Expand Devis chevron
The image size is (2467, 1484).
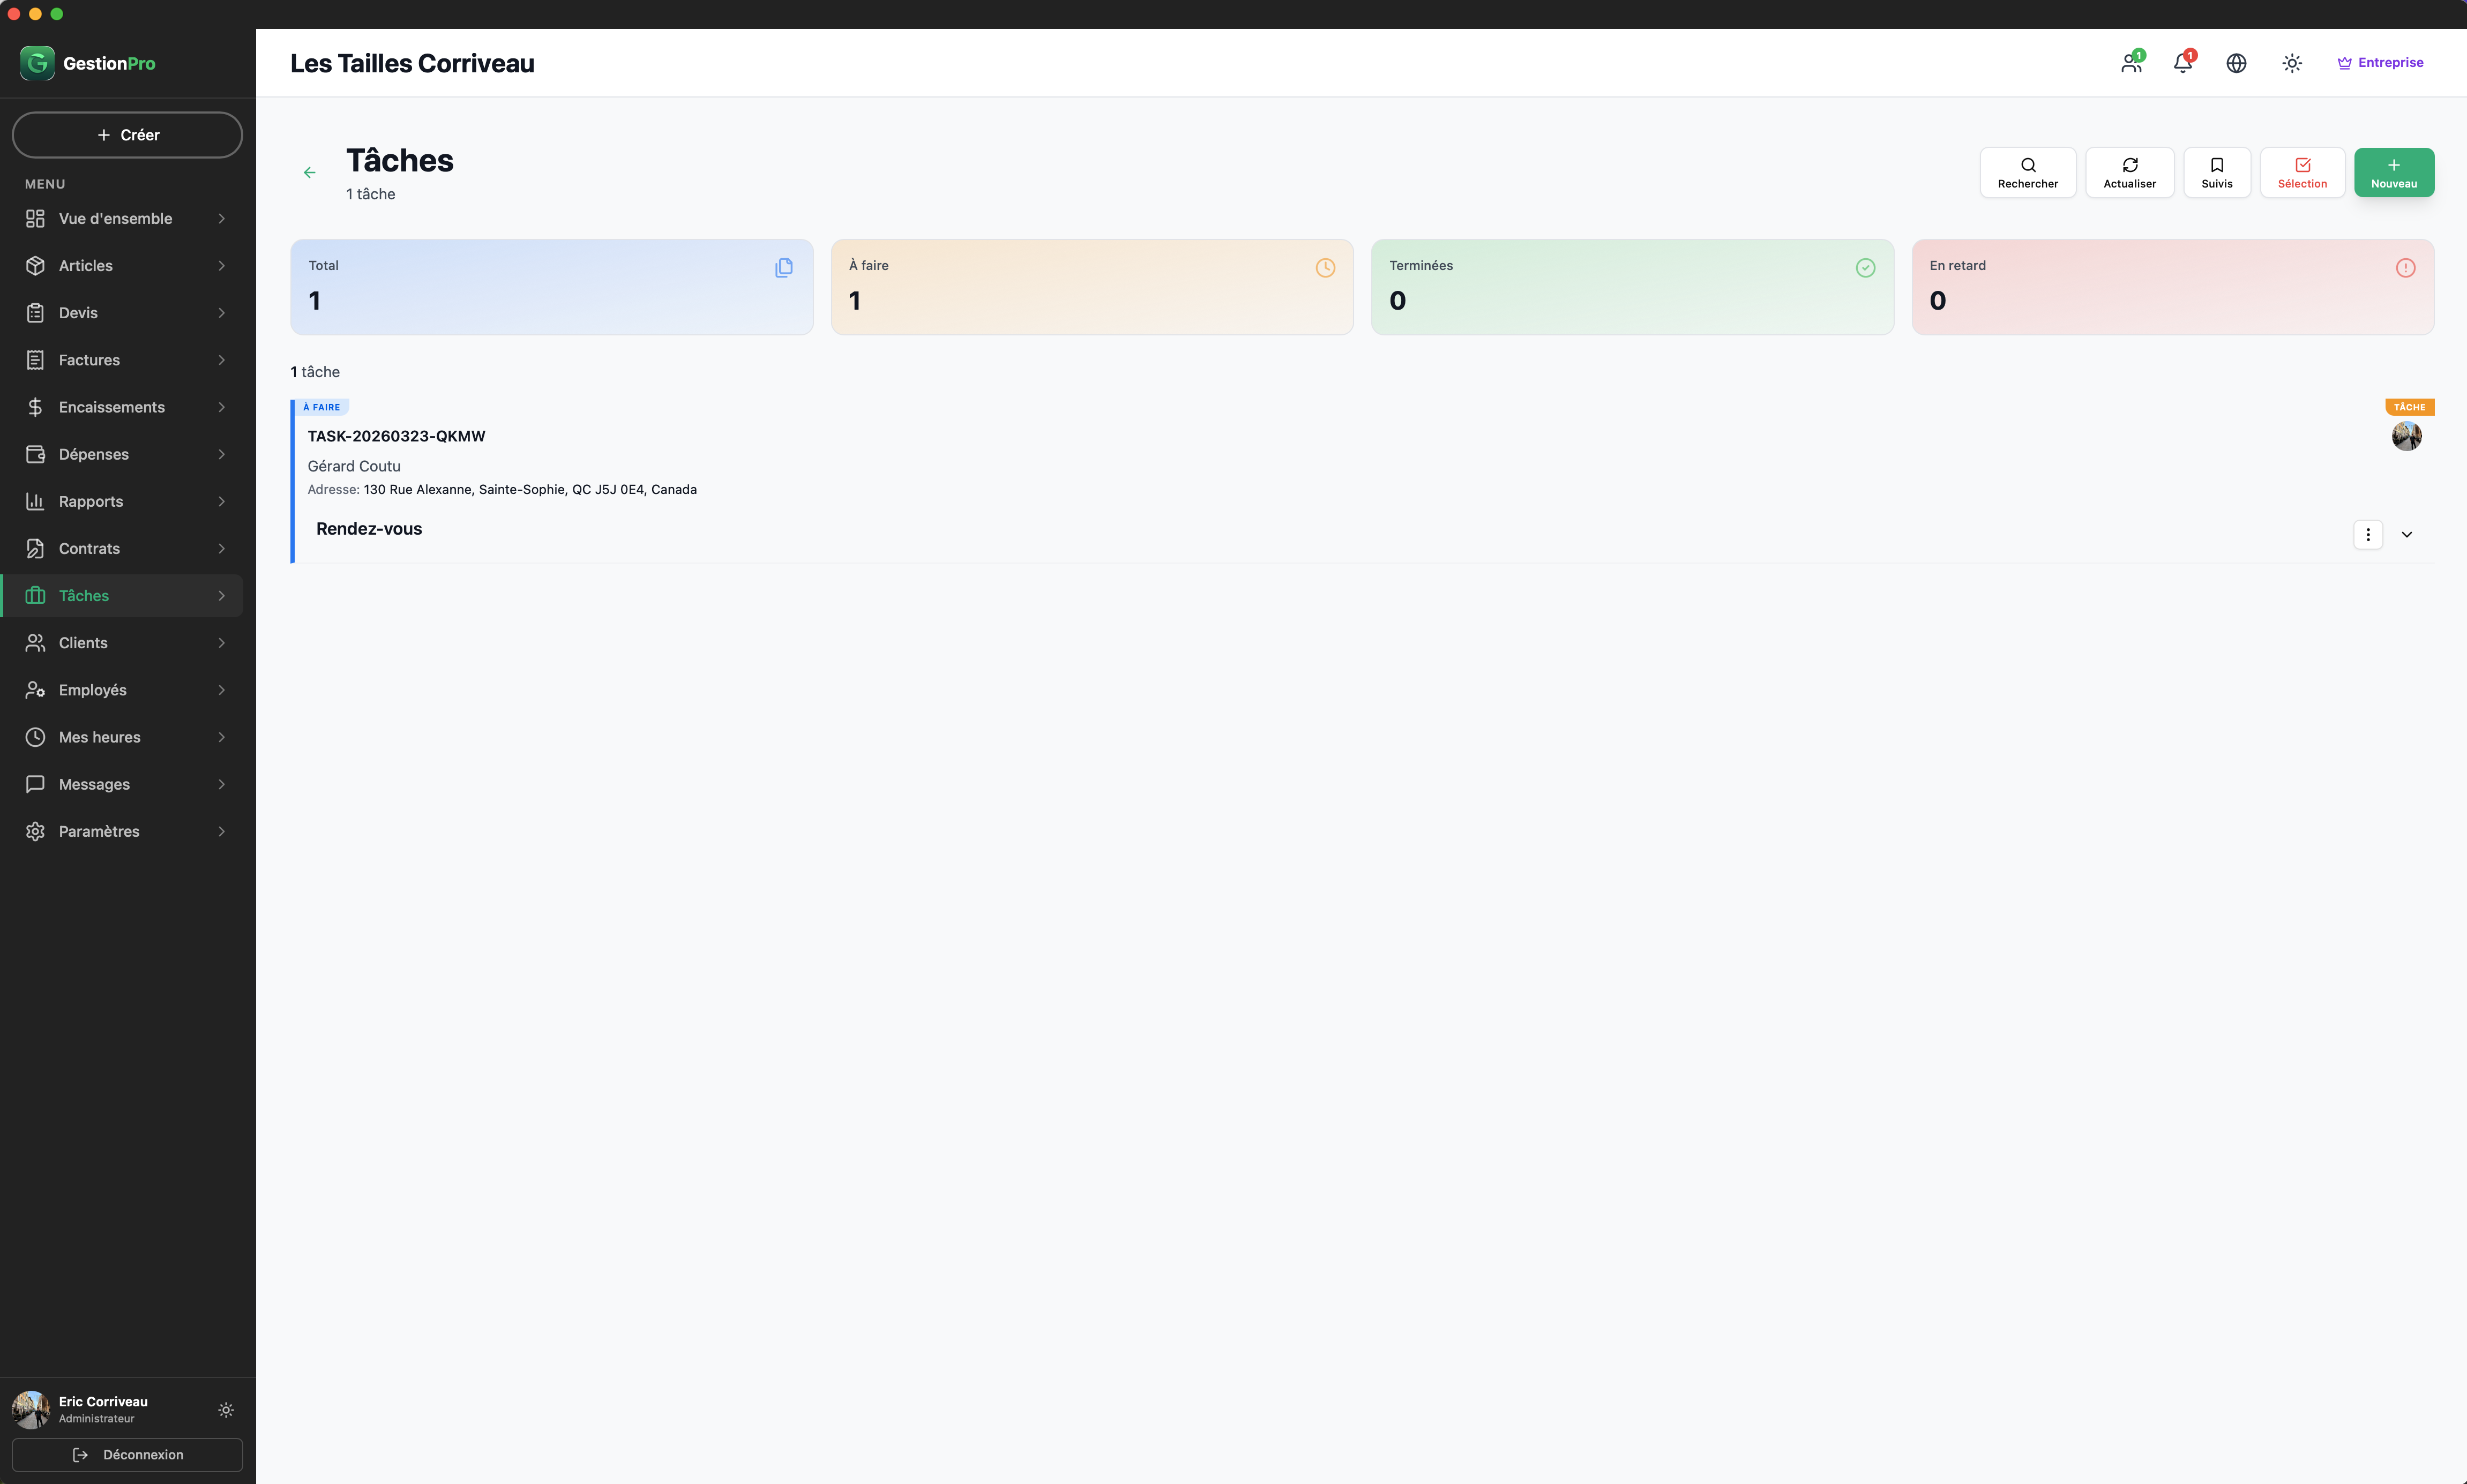(x=221, y=312)
